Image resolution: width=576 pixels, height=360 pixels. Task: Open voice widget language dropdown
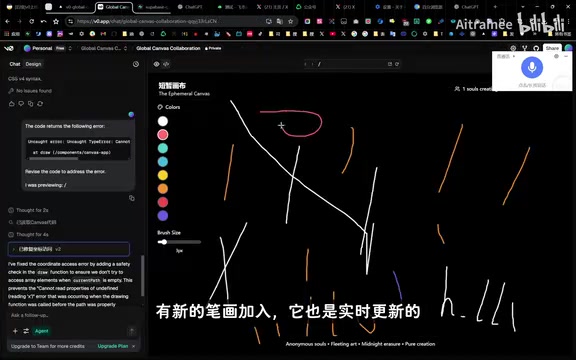(506, 56)
